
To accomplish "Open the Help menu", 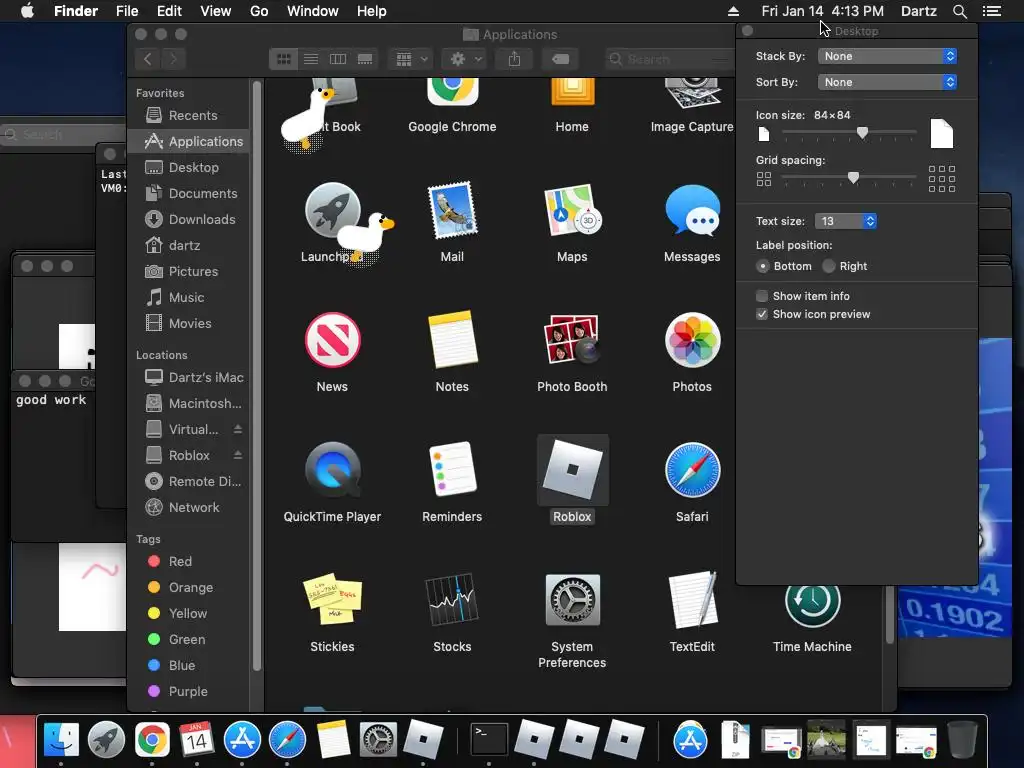I will pyautogui.click(x=372, y=11).
